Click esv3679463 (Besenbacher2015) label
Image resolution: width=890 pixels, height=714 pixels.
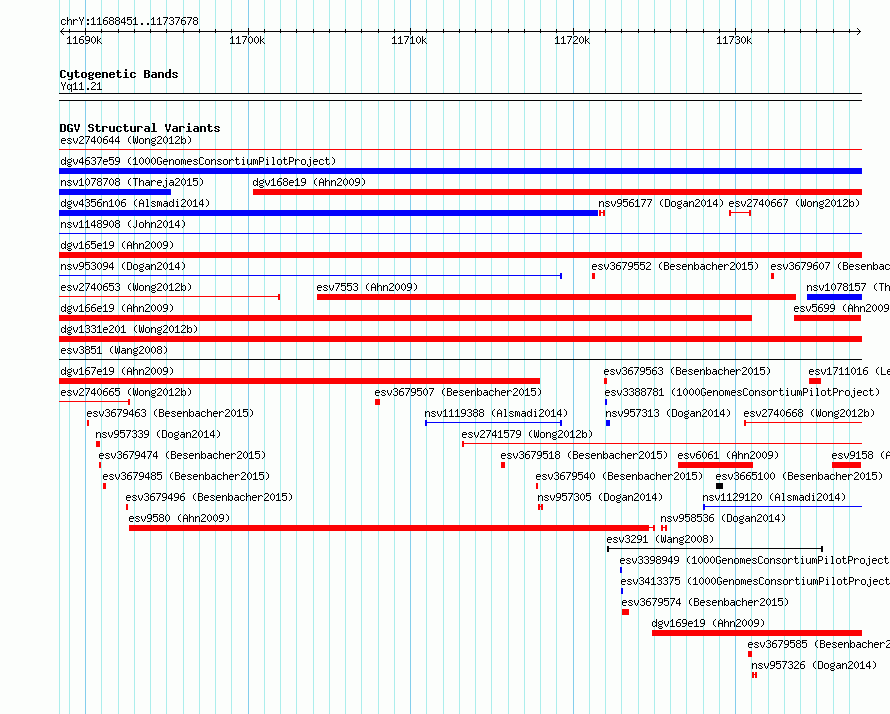170,413
